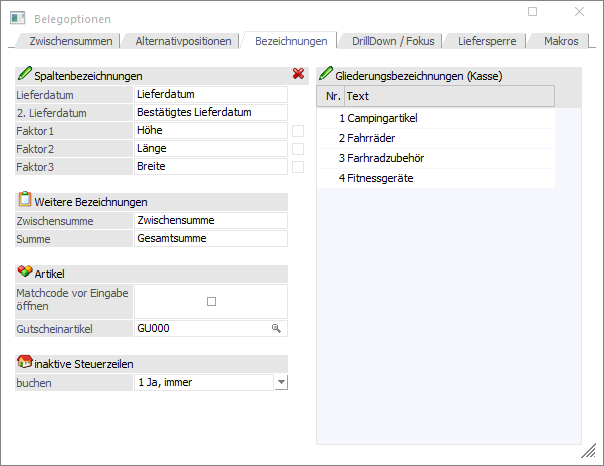The width and height of the screenshot is (604, 466).
Task: Close the Belegoptionen window
Action: pyautogui.click(x=579, y=12)
